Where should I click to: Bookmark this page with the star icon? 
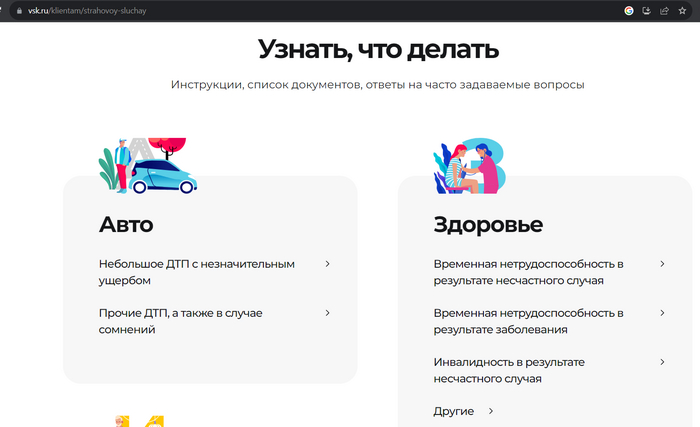tap(682, 11)
